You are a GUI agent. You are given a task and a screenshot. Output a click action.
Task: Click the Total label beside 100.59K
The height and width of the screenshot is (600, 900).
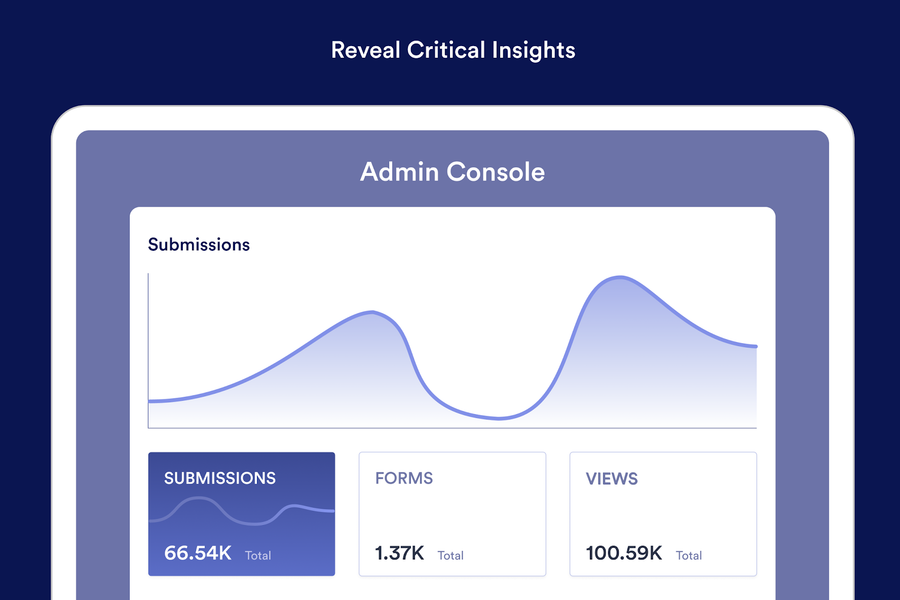[689, 555]
